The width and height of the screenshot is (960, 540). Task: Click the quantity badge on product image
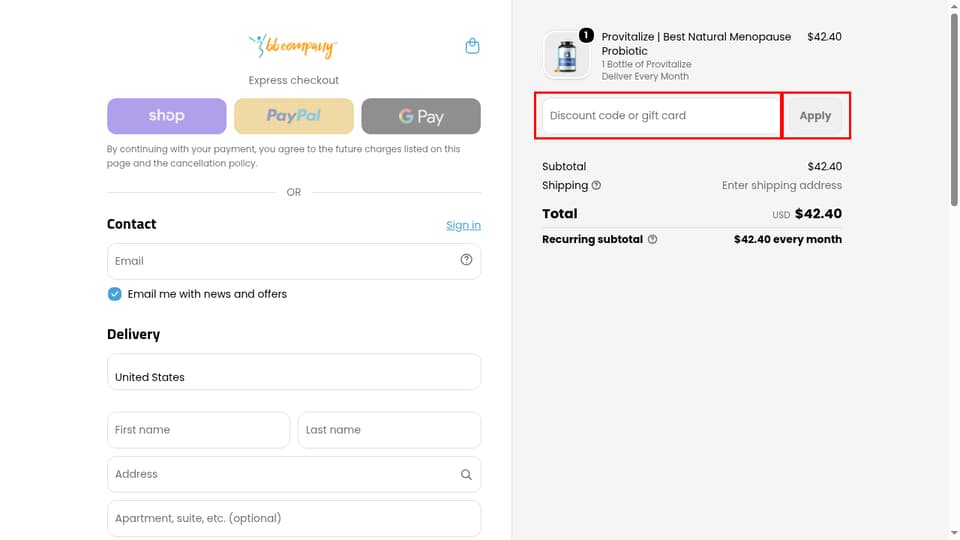click(x=586, y=35)
